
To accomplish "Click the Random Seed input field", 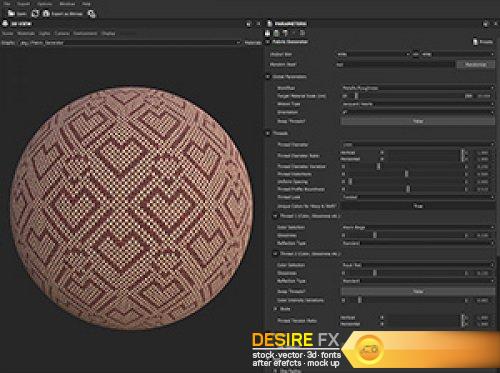I will coord(395,65).
